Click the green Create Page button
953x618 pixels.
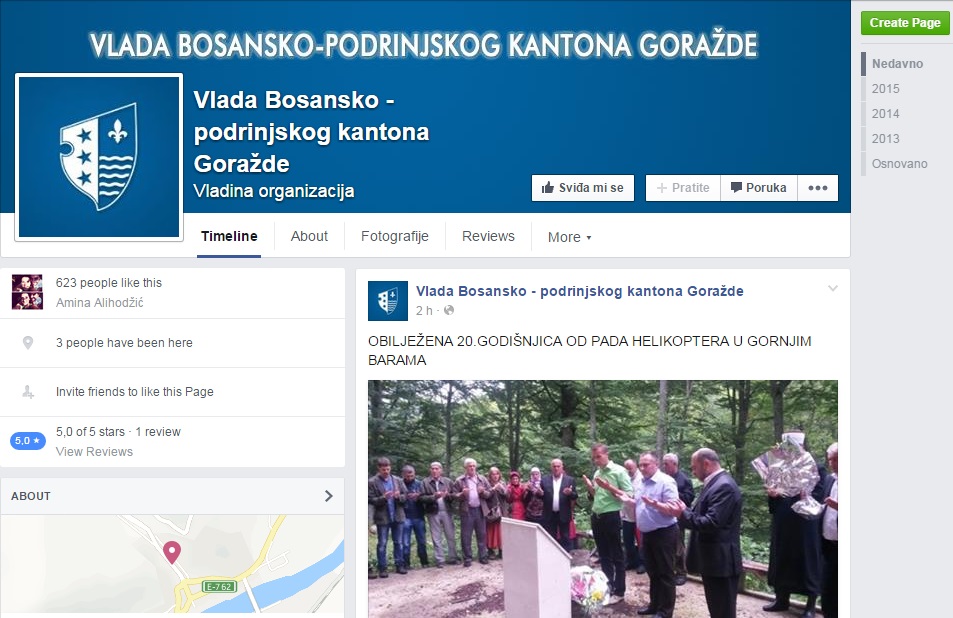click(x=904, y=22)
